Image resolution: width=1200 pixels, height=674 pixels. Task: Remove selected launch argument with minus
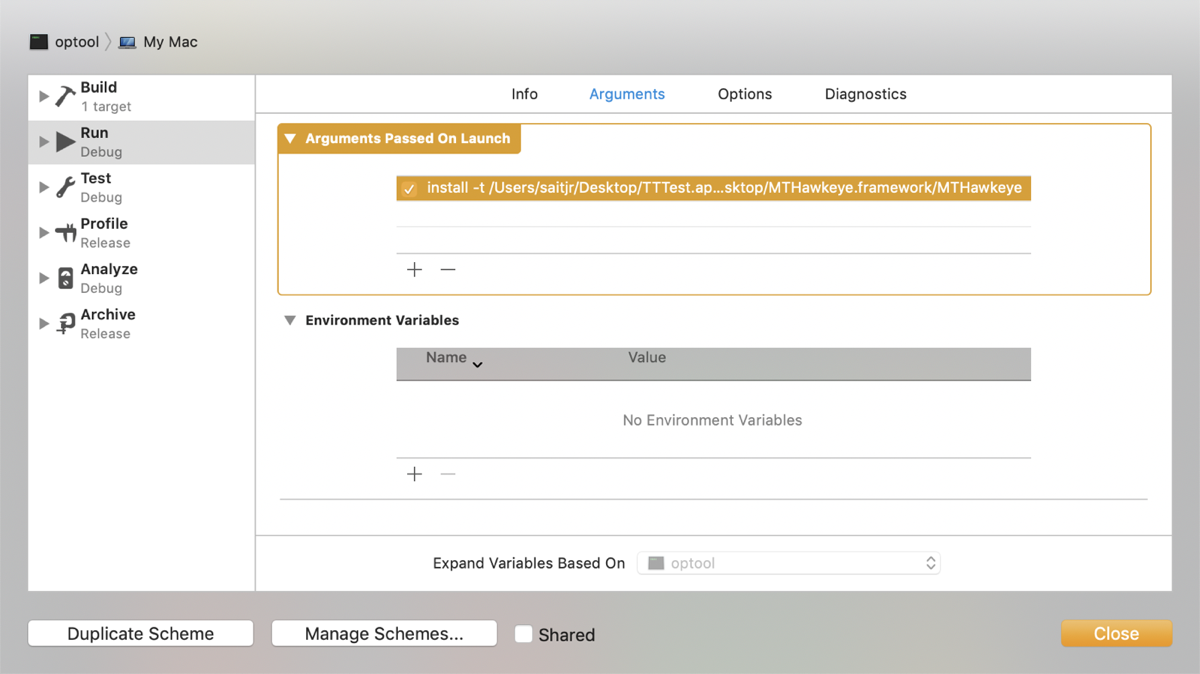click(448, 270)
